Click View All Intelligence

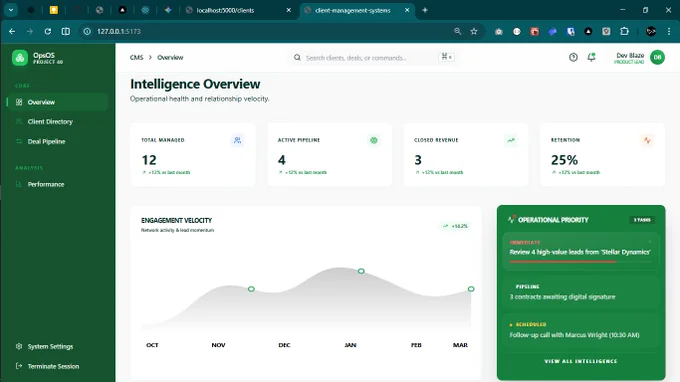(x=581, y=361)
